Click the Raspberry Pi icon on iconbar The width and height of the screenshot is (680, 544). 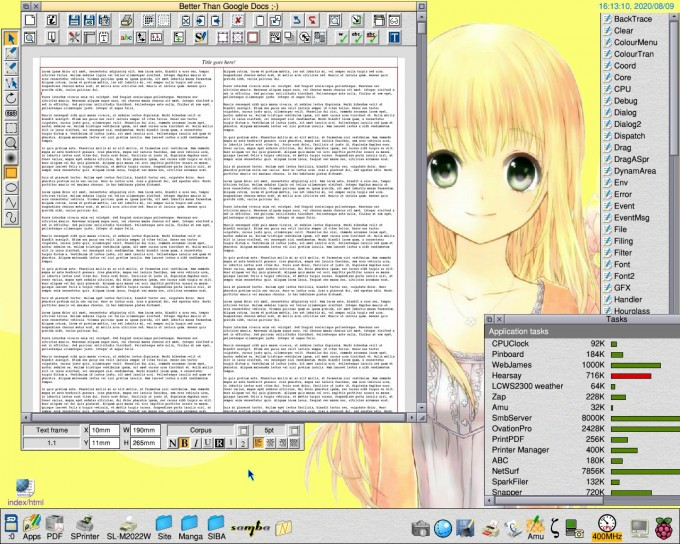pyautogui.click(x=664, y=528)
